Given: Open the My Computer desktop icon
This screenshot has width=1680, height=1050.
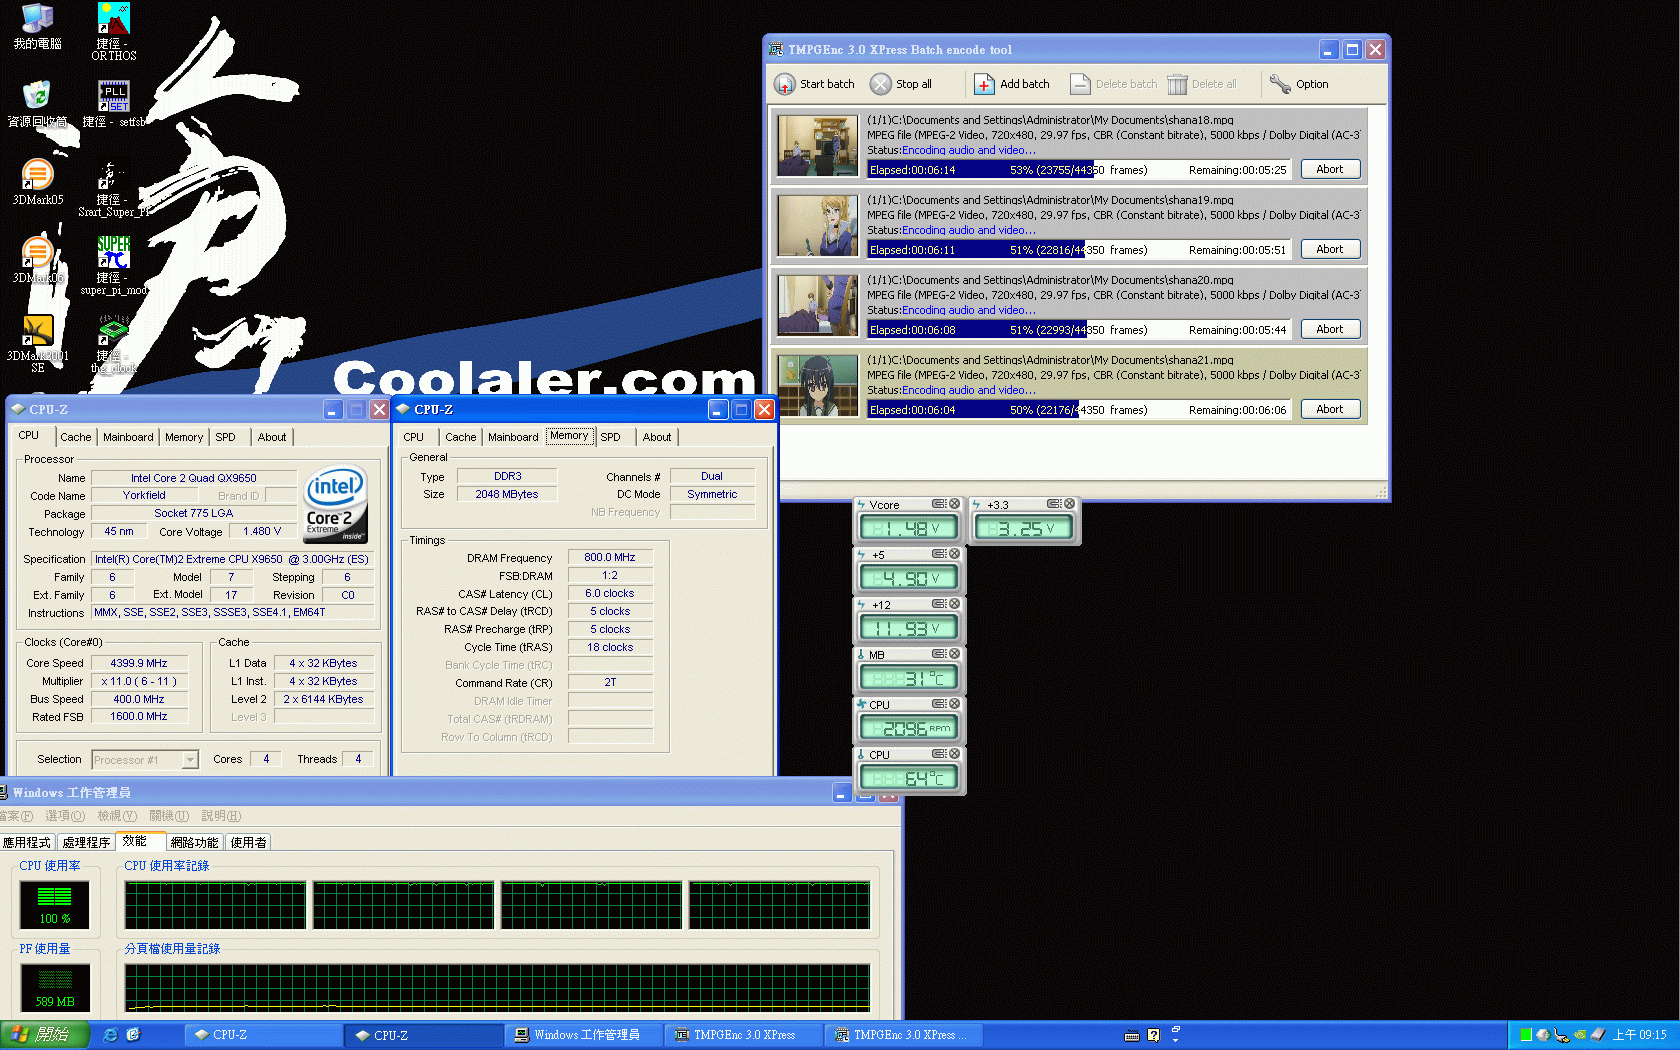Looking at the screenshot, I should coord(37,27).
